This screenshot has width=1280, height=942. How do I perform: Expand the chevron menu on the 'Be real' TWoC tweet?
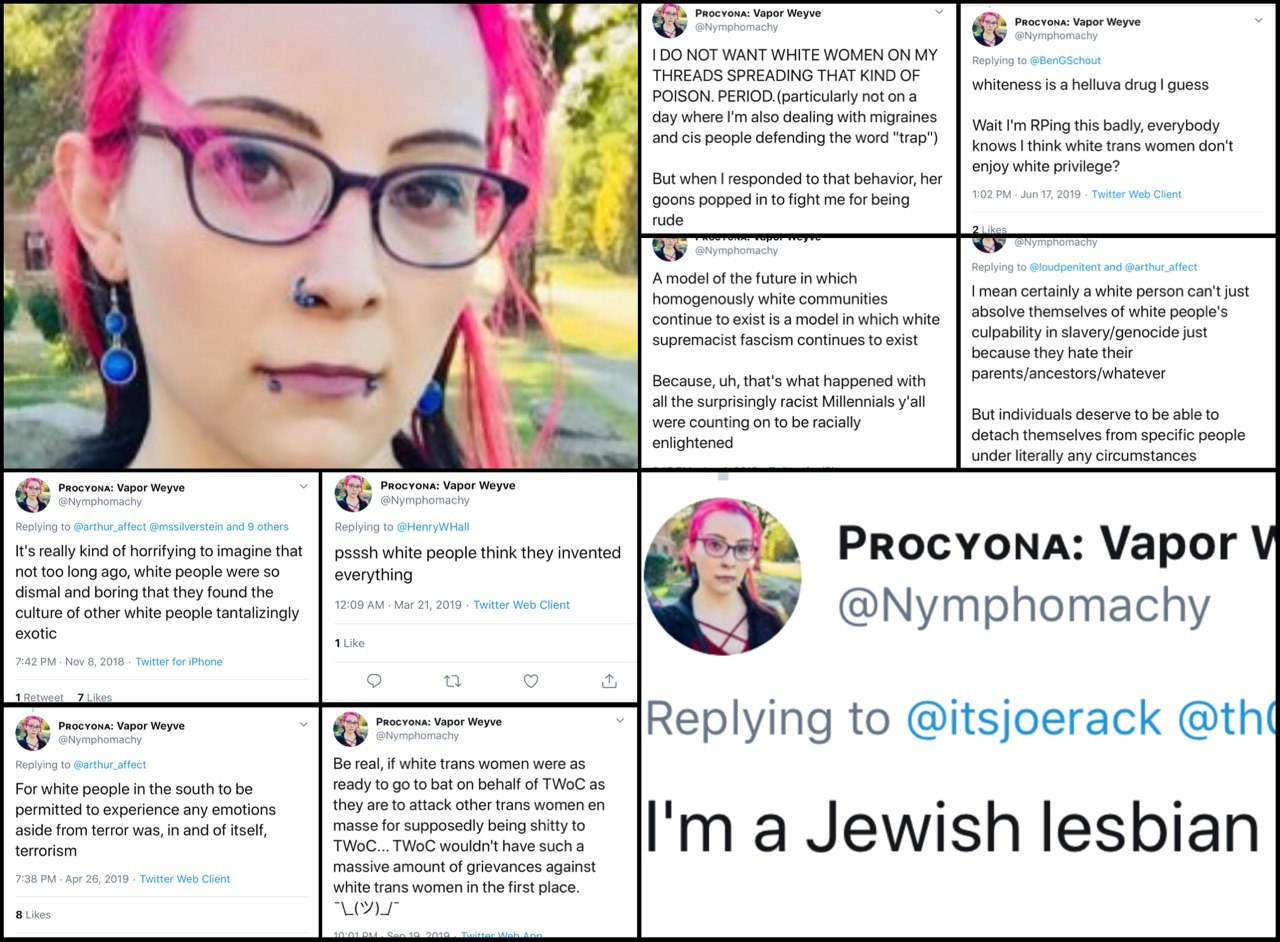tap(620, 720)
